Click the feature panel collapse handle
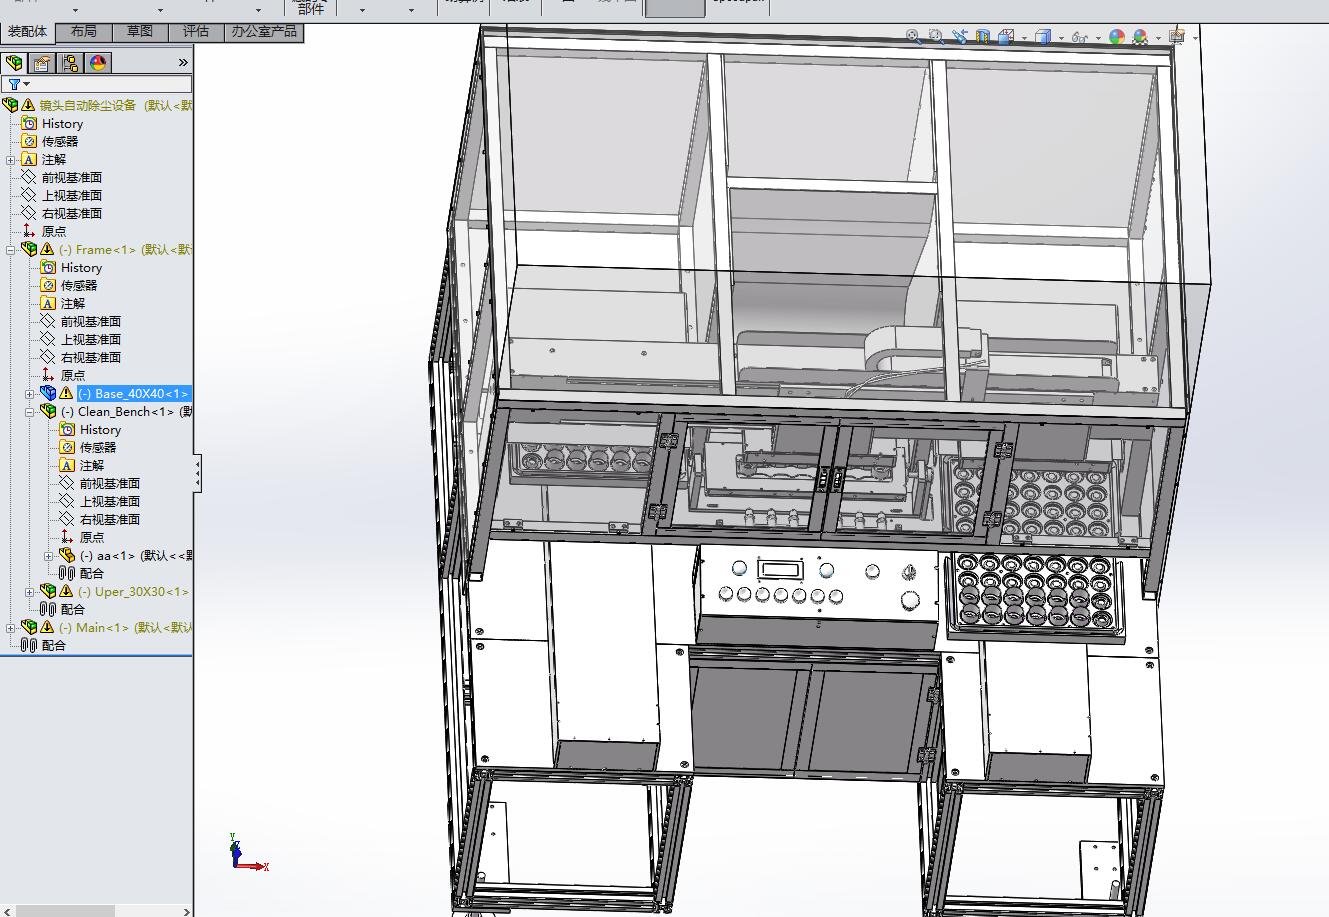This screenshot has height=917, width=1329. click(x=197, y=474)
